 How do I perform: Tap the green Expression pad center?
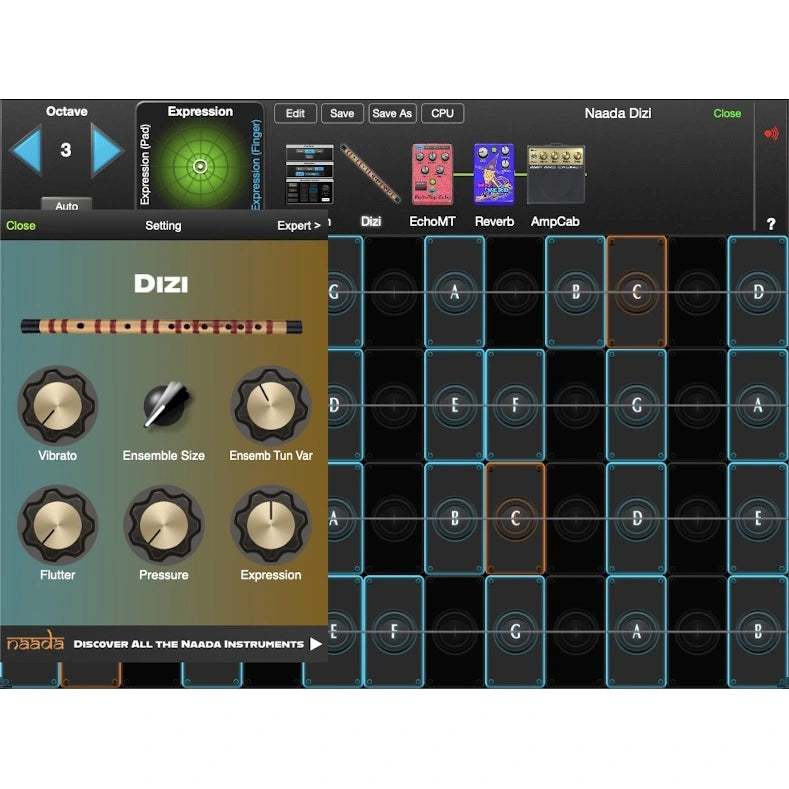pyautogui.click(x=200, y=166)
